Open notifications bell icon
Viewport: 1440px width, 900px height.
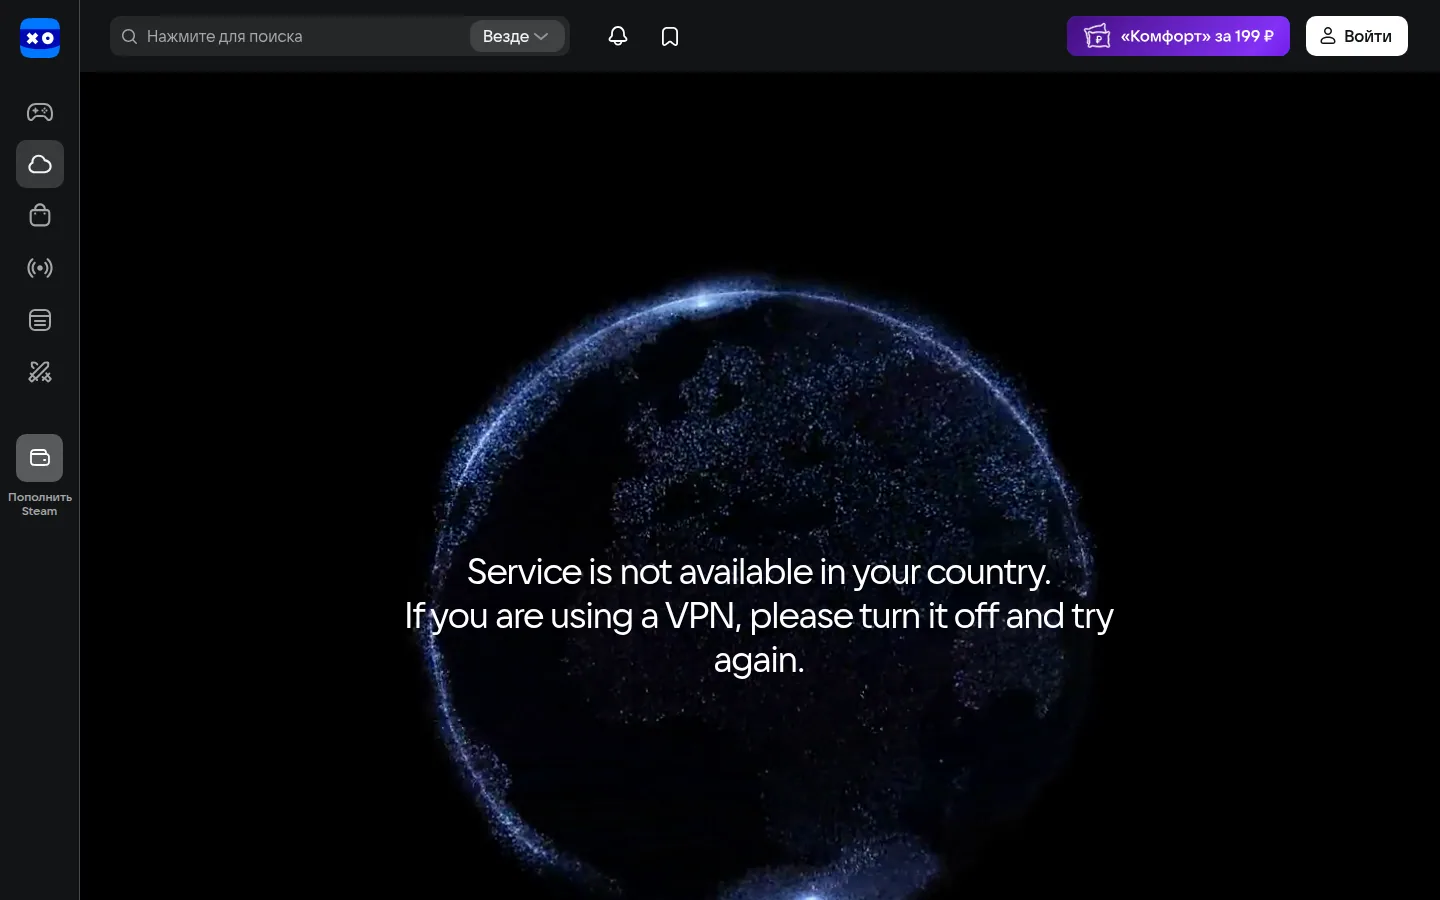tap(618, 36)
